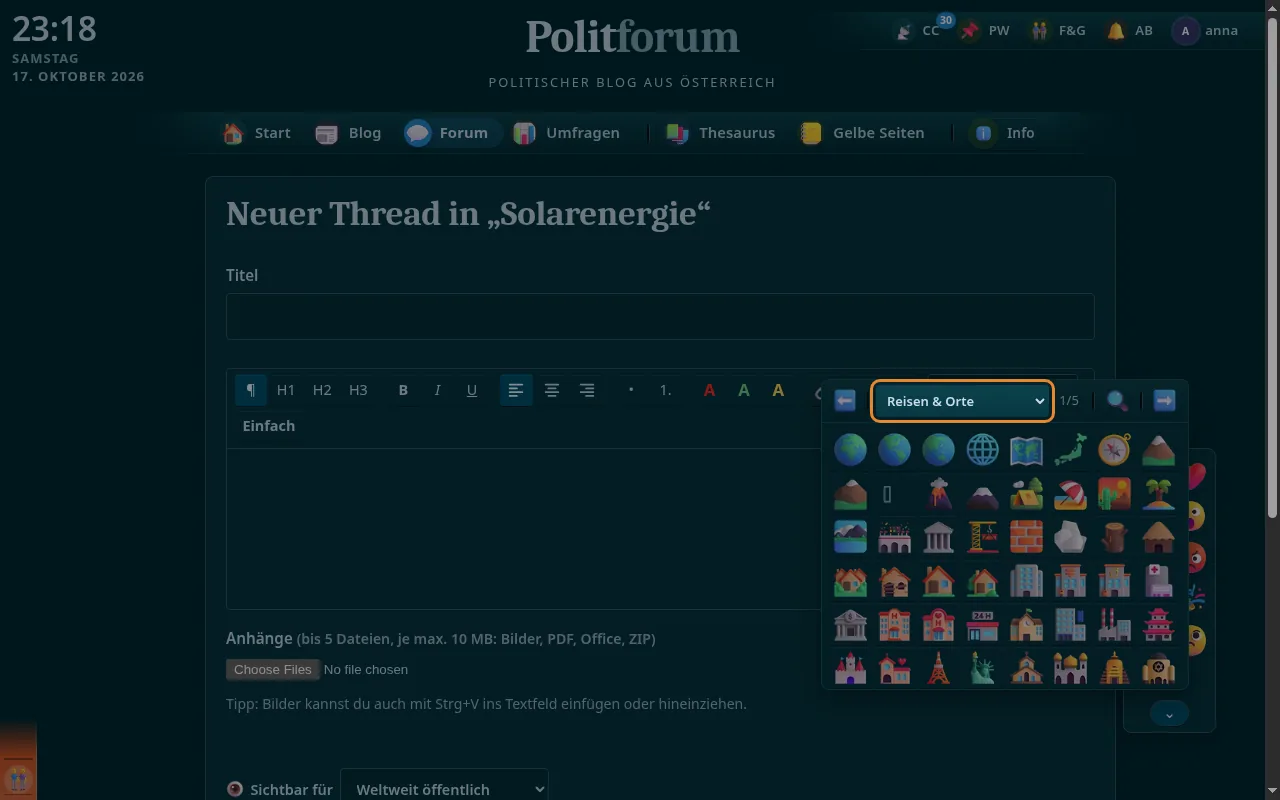The height and width of the screenshot is (800, 1280).
Task: Open the Sichtbar für visibility dropdown
Action: click(x=444, y=789)
